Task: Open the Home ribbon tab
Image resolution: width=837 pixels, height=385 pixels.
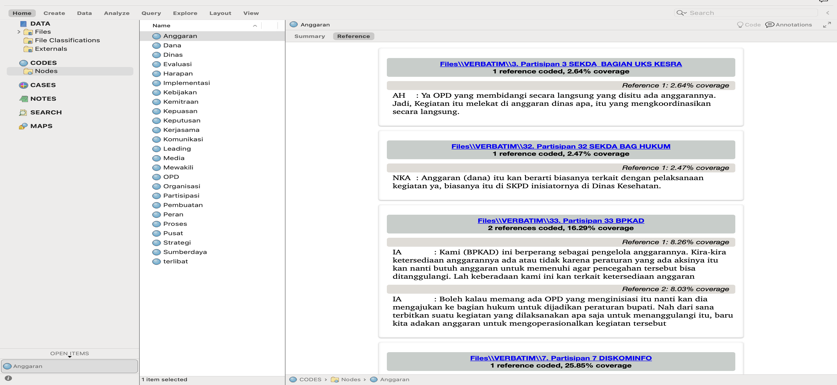Action: point(22,13)
